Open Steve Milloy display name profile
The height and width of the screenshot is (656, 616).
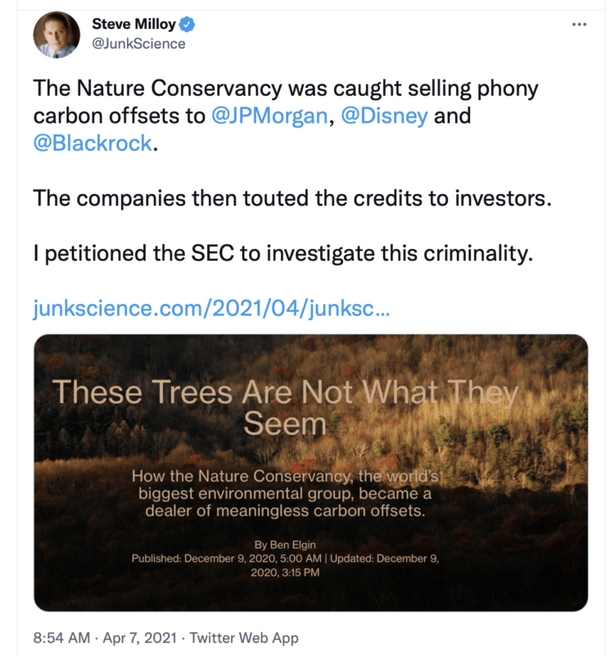click(135, 24)
